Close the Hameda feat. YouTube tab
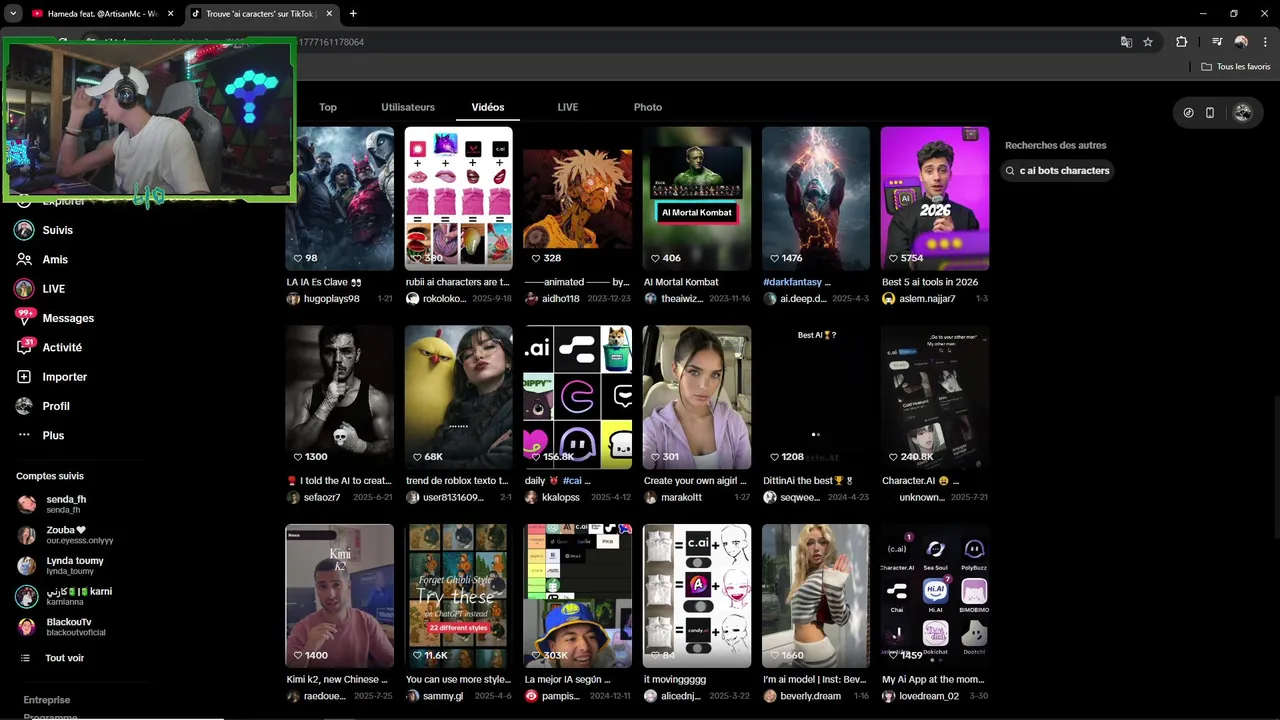Image resolution: width=1280 pixels, height=720 pixels. click(170, 14)
